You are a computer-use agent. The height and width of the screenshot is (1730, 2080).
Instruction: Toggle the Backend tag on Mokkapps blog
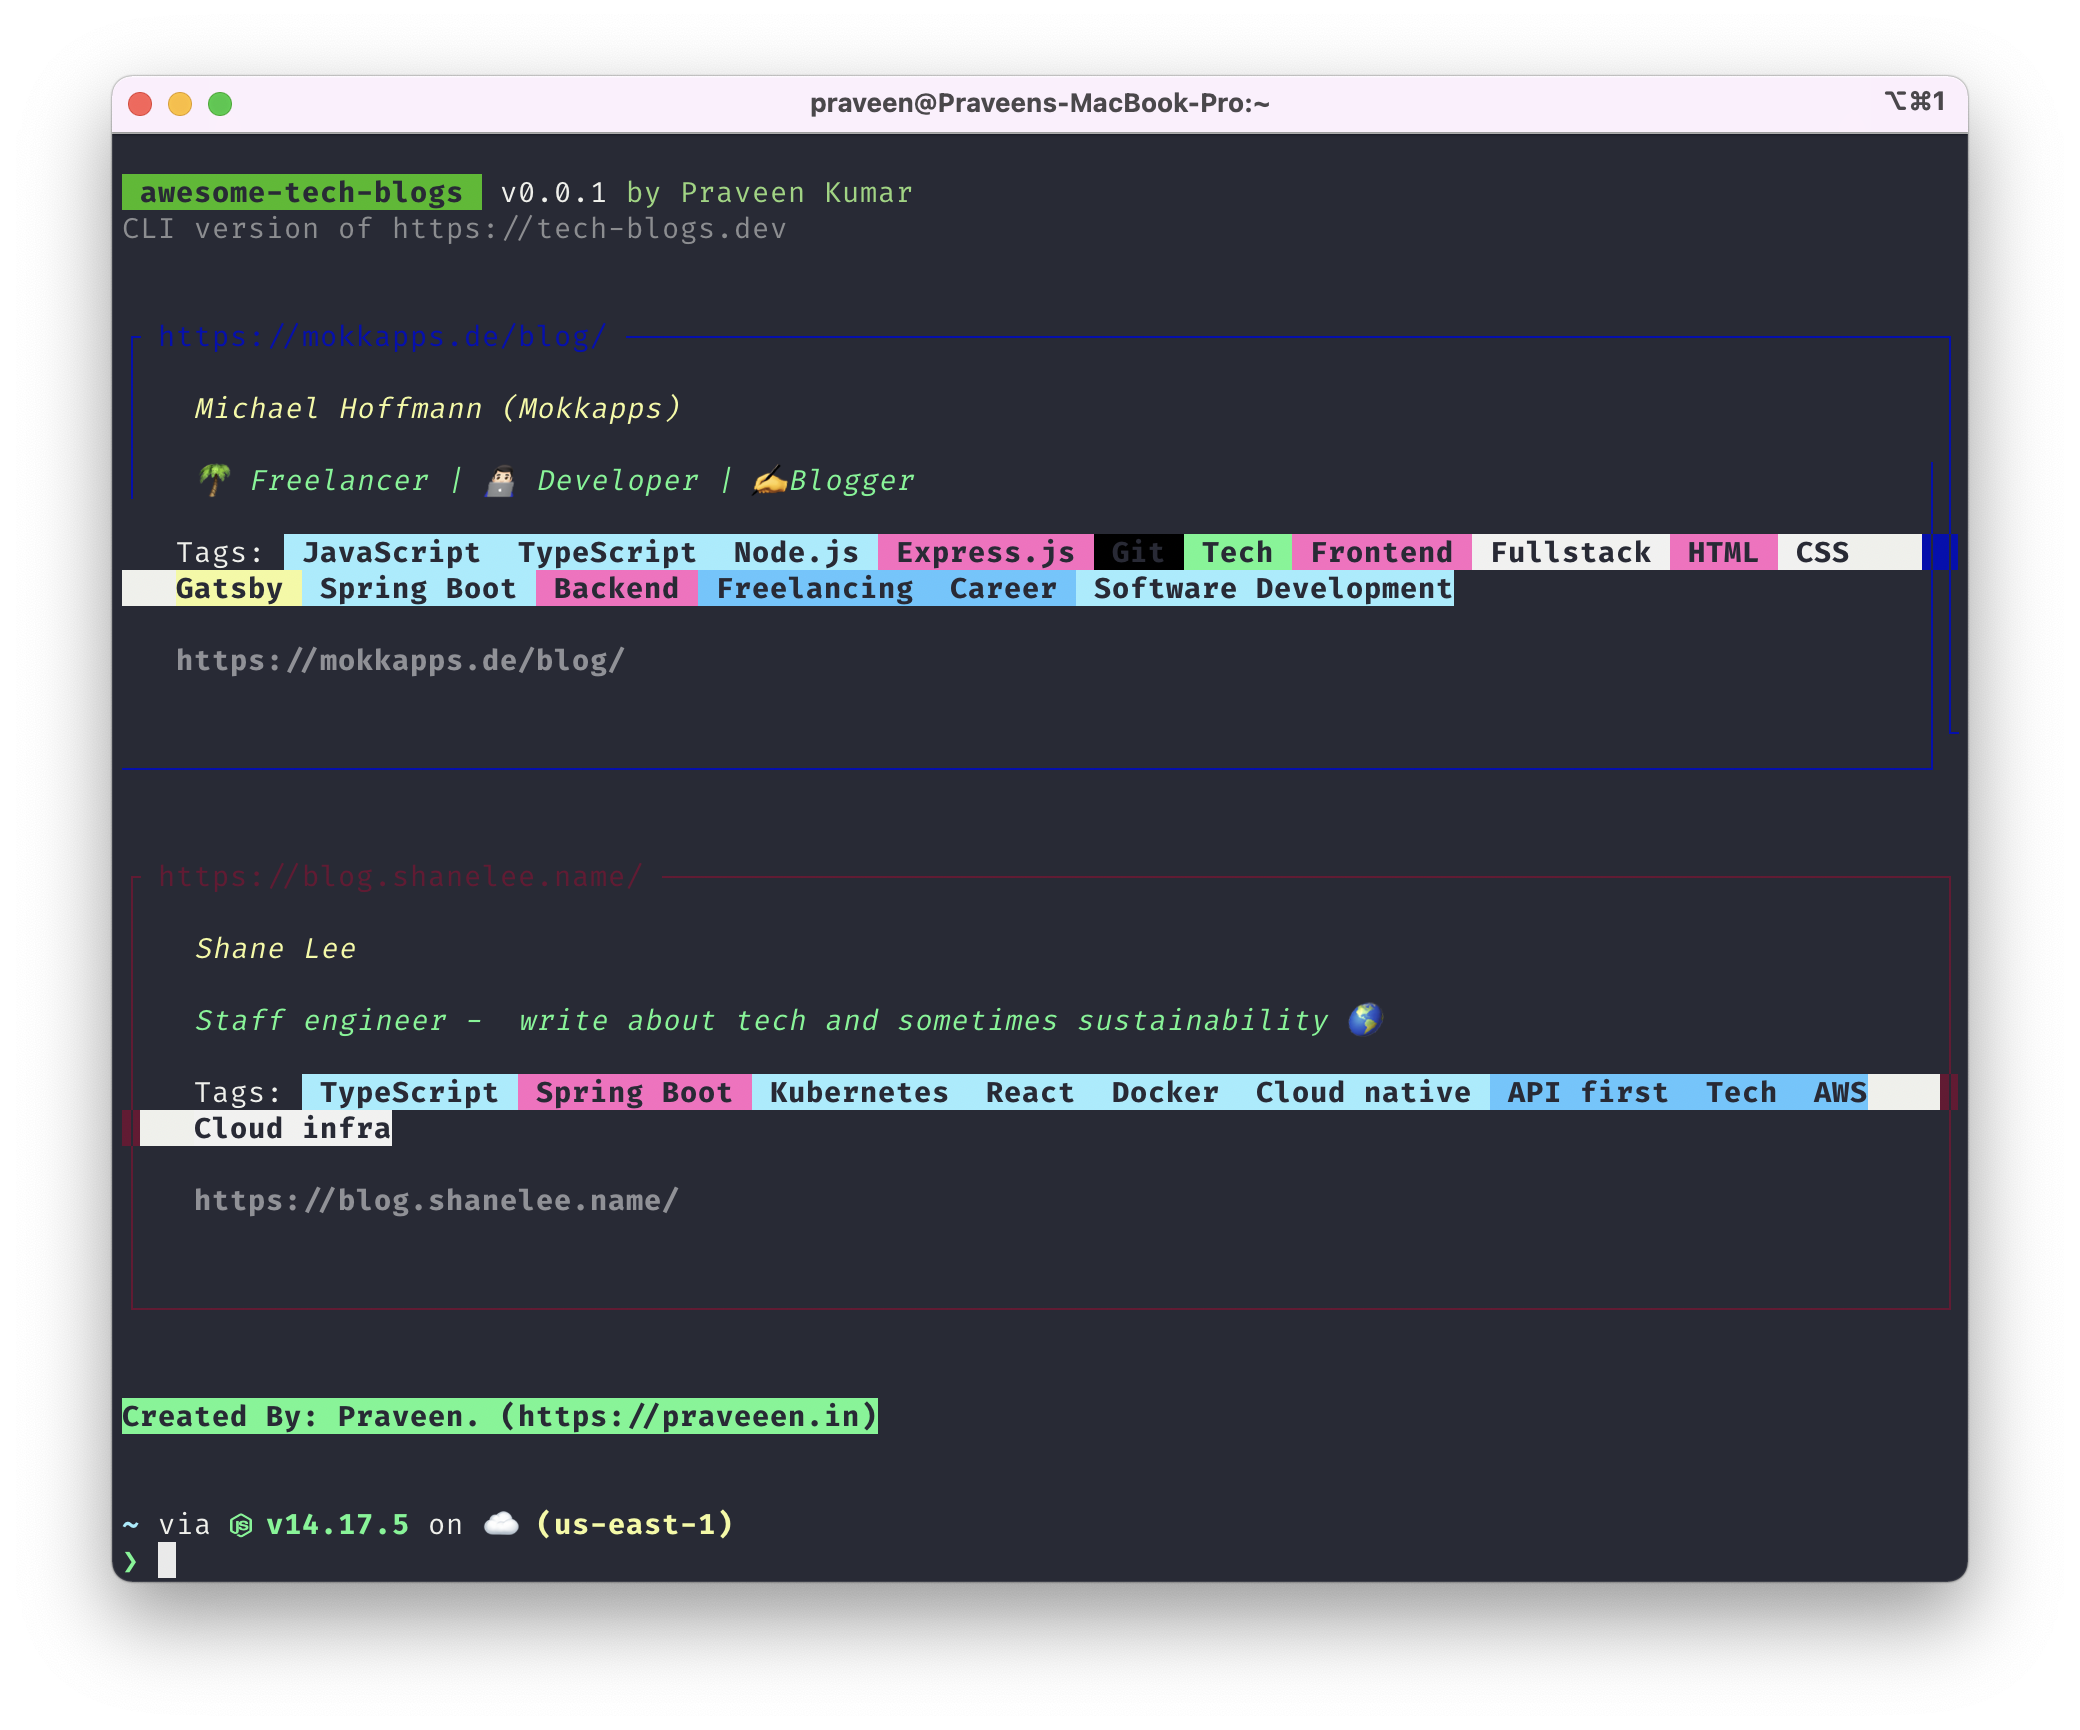click(x=617, y=588)
